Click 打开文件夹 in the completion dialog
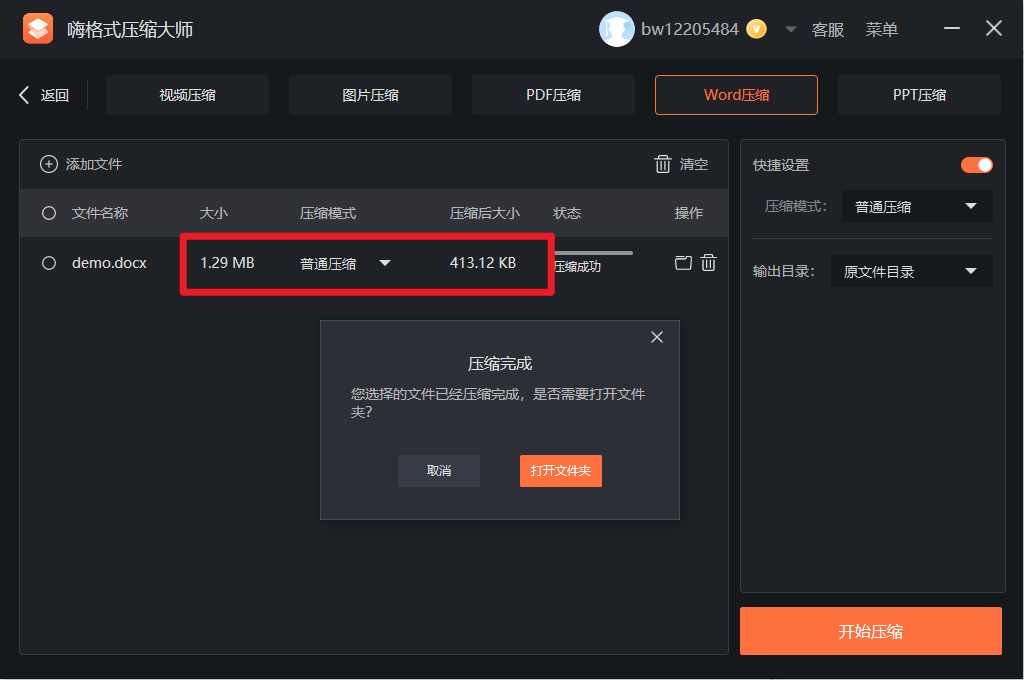 click(560, 471)
